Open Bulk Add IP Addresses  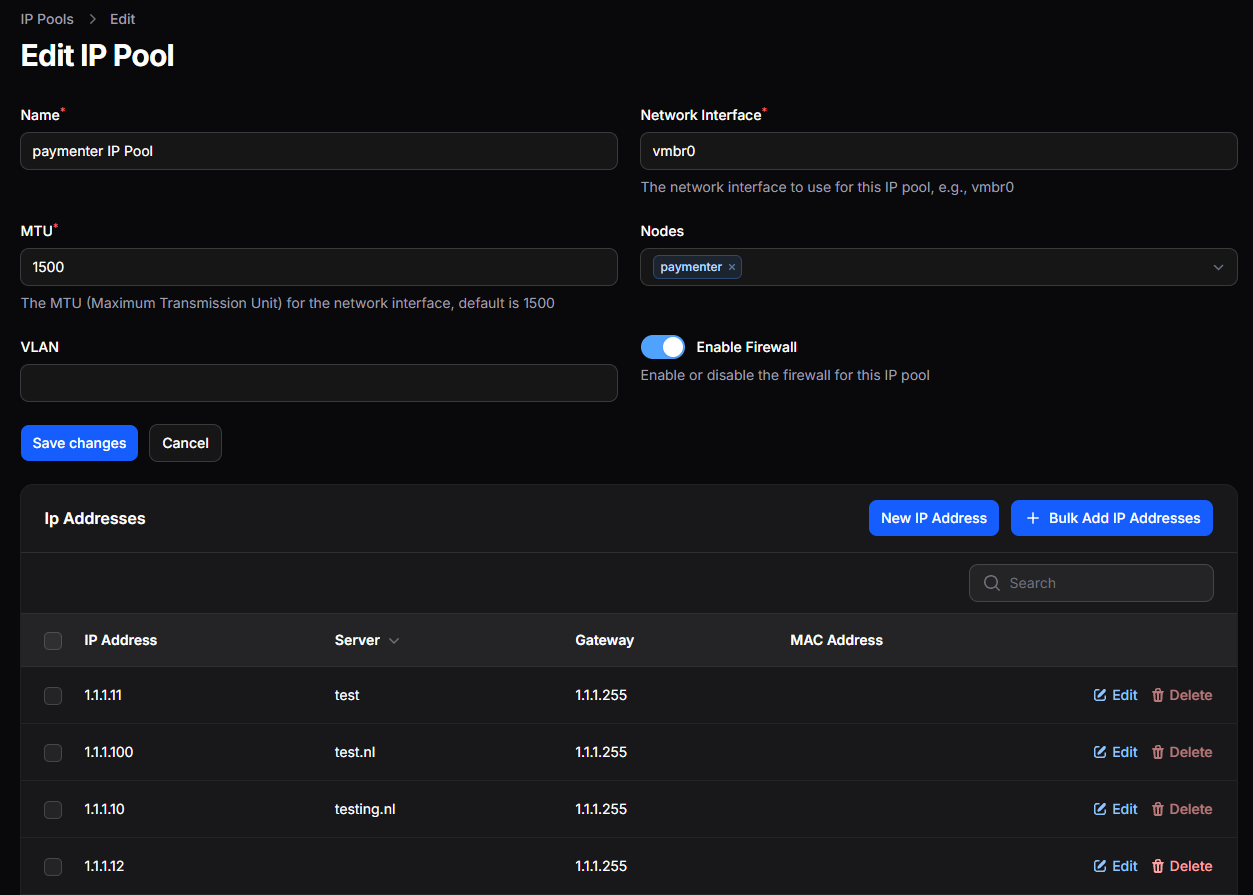click(x=1111, y=518)
